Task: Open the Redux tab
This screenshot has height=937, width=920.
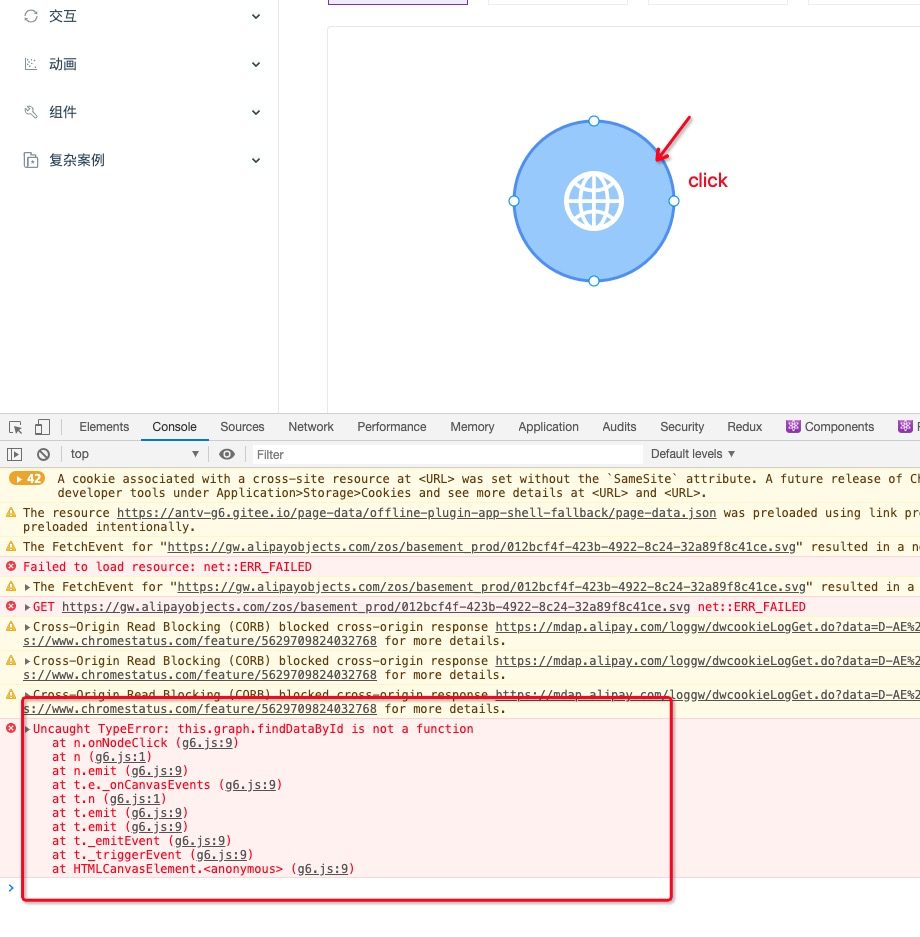Action: tap(744, 427)
